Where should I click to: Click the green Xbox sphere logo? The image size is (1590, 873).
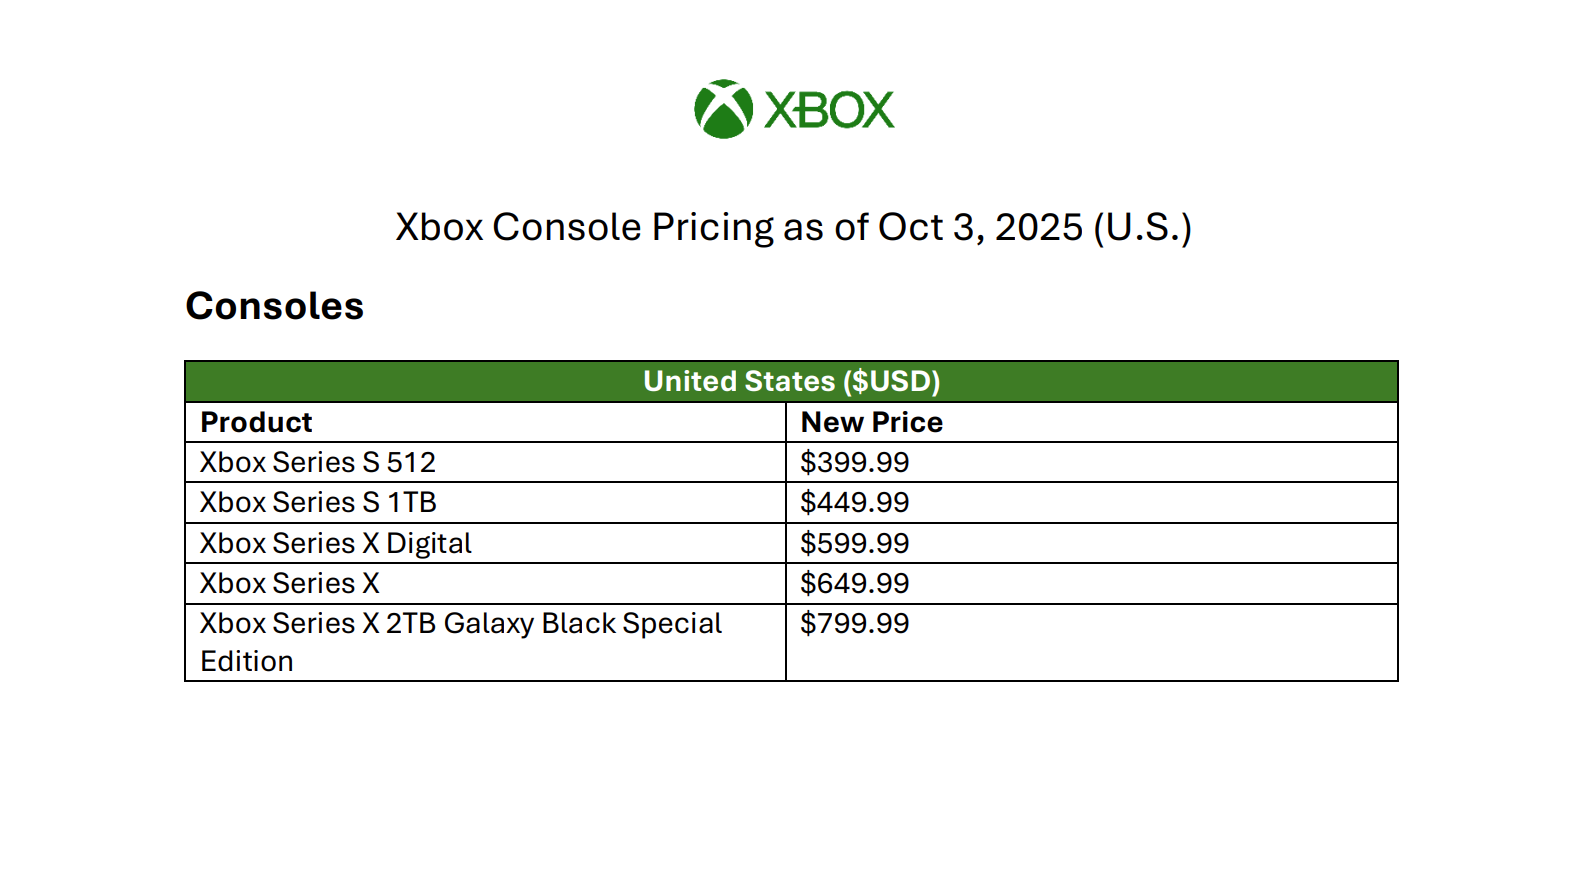click(x=723, y=109)
